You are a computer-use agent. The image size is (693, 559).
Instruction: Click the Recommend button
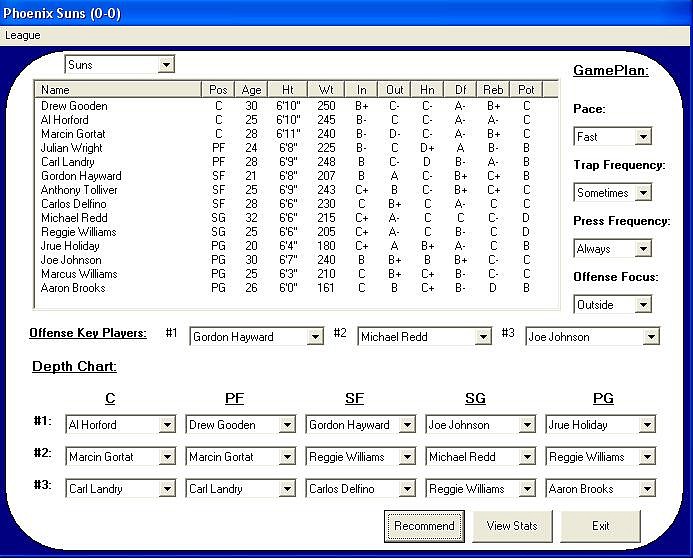(x=424, y=526)
